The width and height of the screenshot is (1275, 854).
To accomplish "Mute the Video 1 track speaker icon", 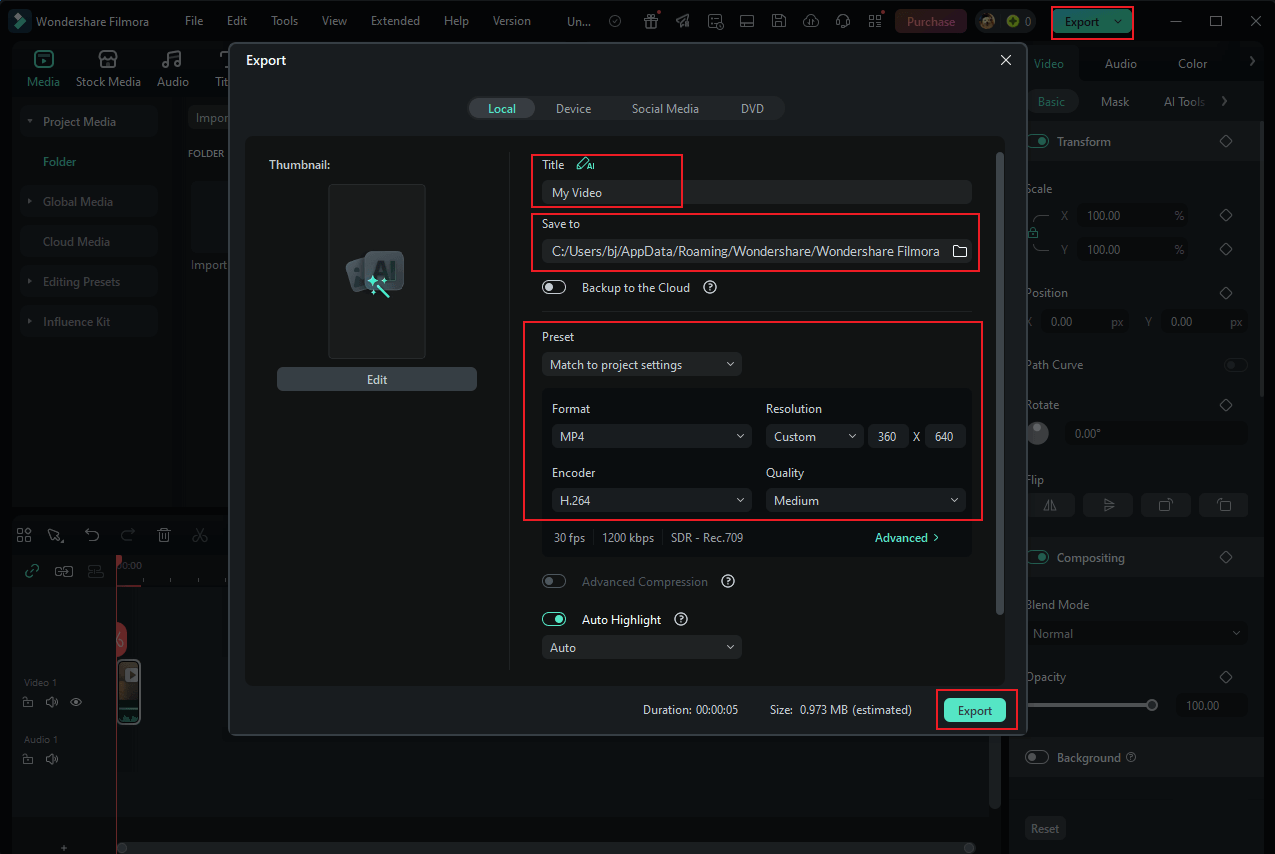I will [x=52, y=702].
